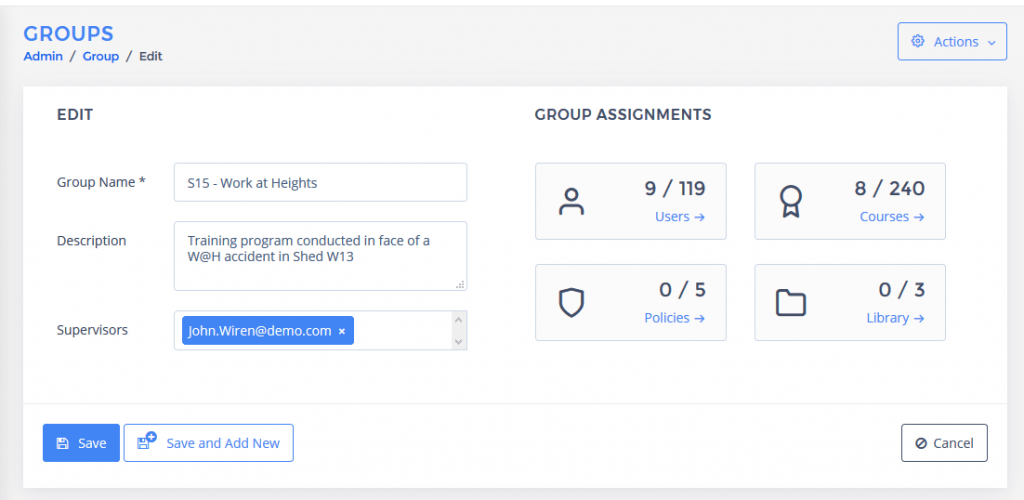Click the Description text area
1024x500 pixels.
click(320, 256)
